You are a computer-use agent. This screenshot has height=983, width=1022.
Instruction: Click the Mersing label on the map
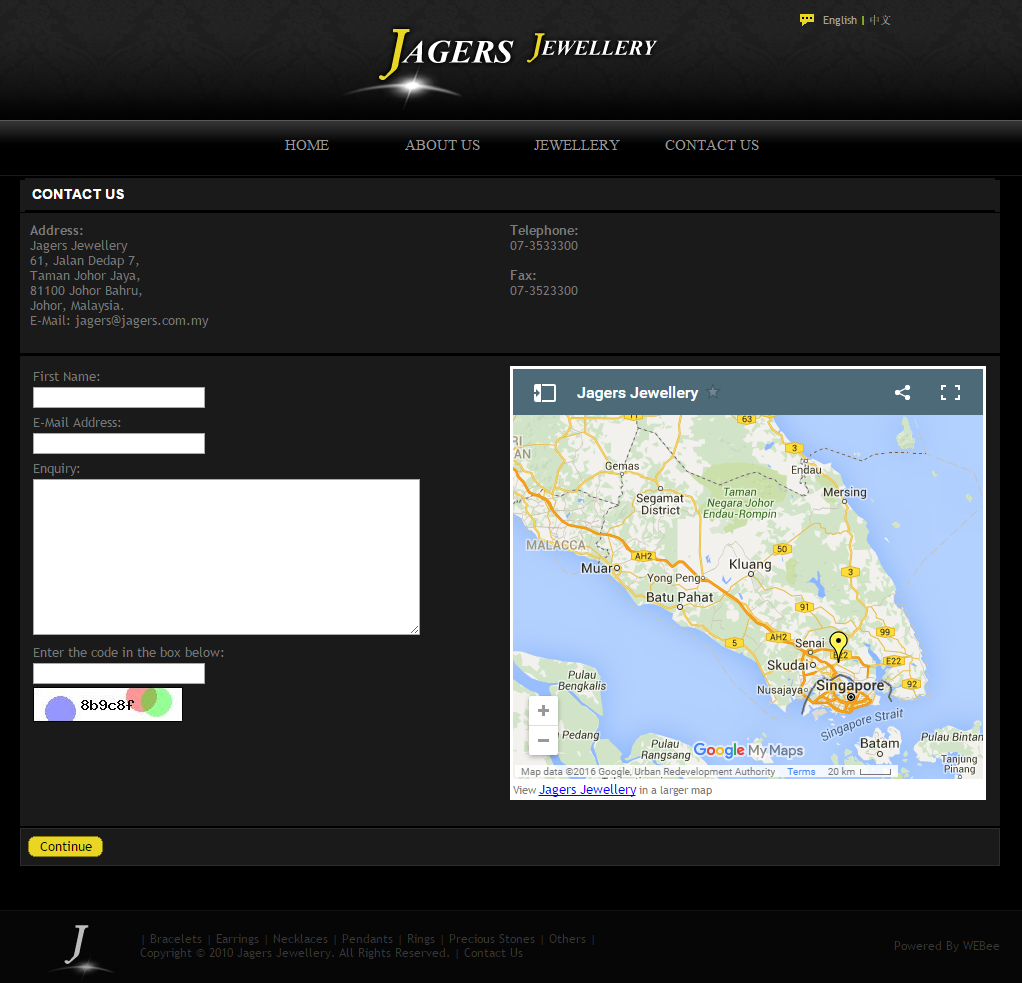point(845,492)
